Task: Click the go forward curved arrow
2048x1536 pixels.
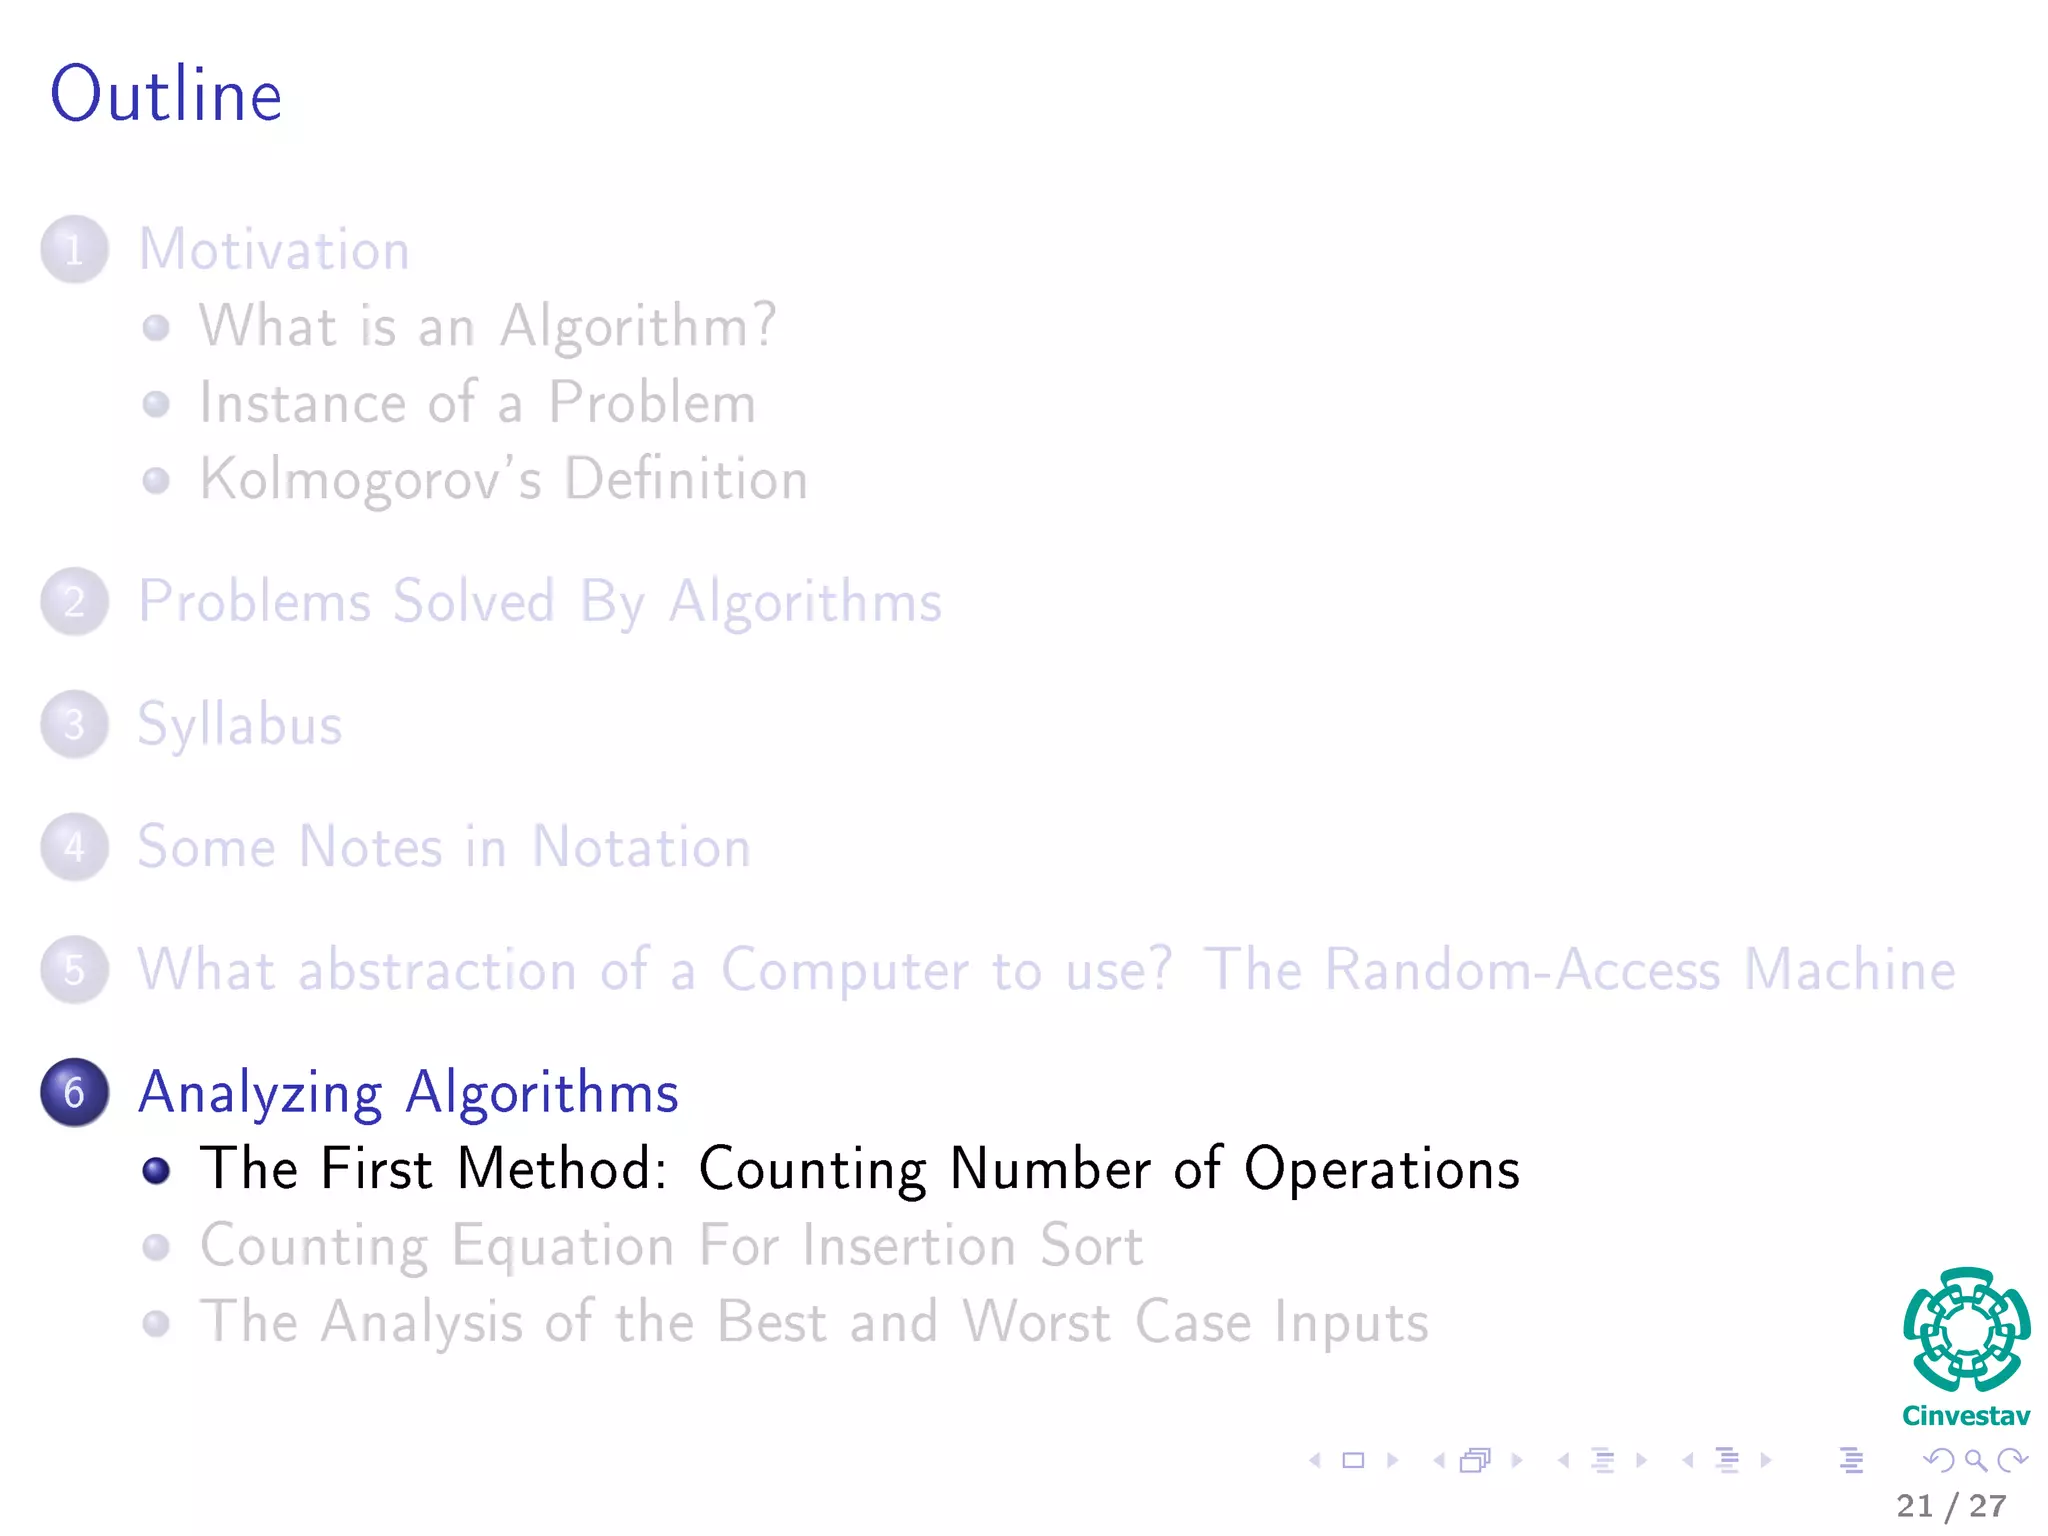Action: [x=2012, y=1461]
